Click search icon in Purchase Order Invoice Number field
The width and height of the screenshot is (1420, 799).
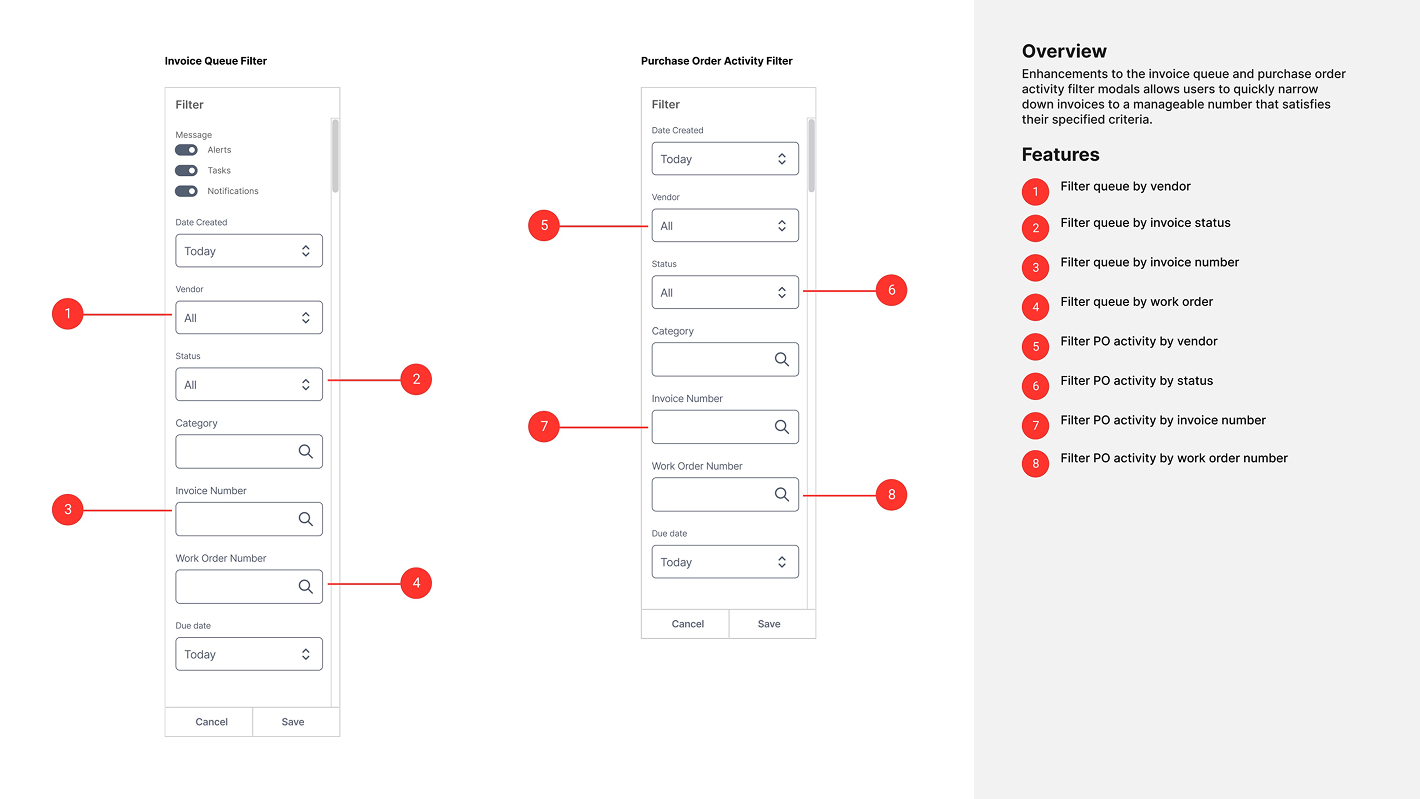(782, 427)
